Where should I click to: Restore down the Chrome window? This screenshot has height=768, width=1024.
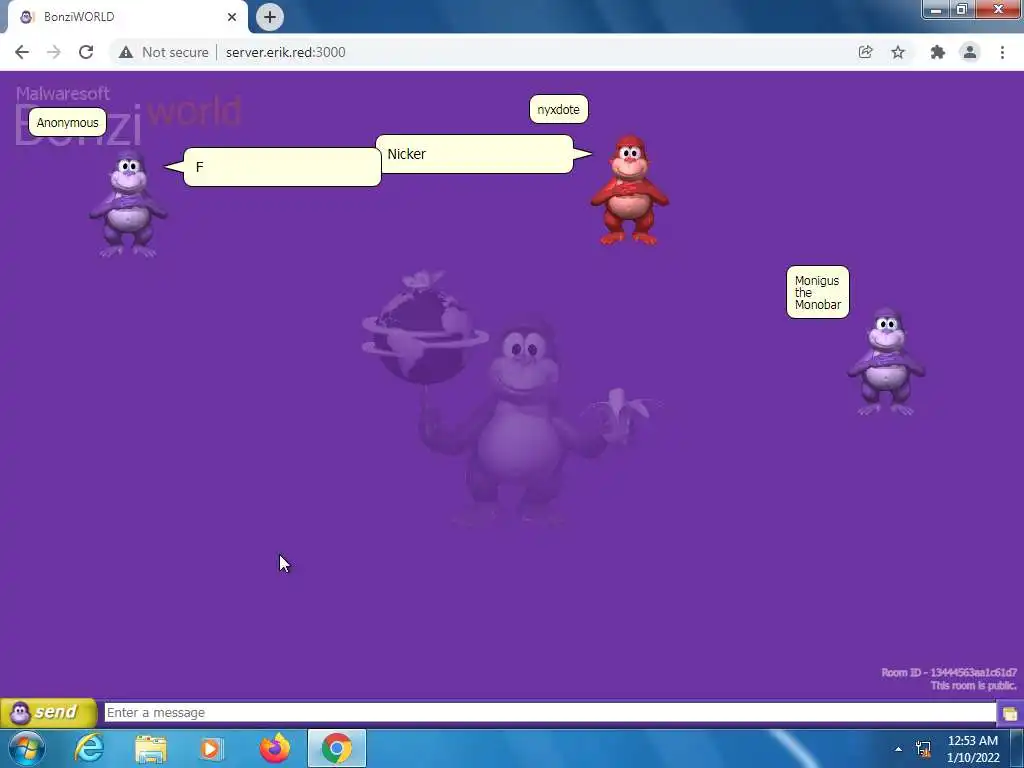(x=961, y=9)
